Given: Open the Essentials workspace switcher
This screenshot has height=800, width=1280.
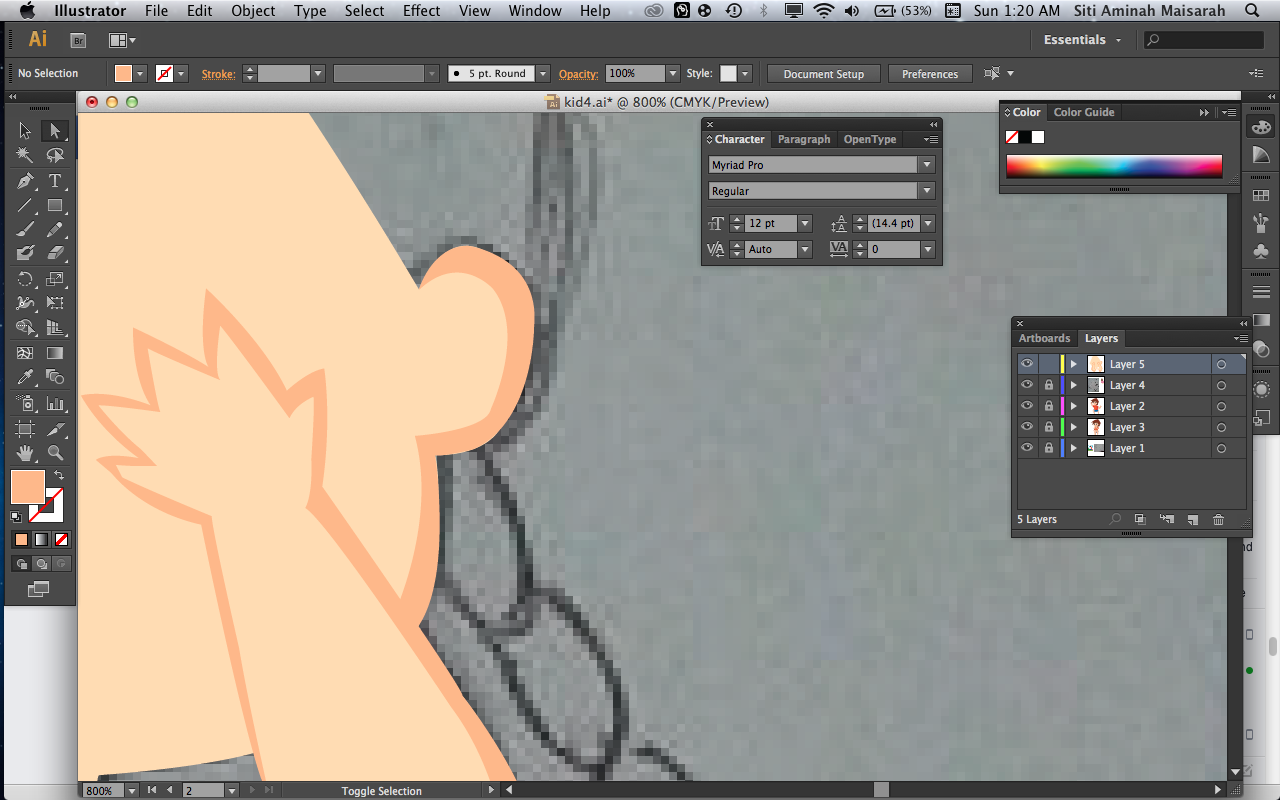Looking at the screenshot, I should 1083,40.
